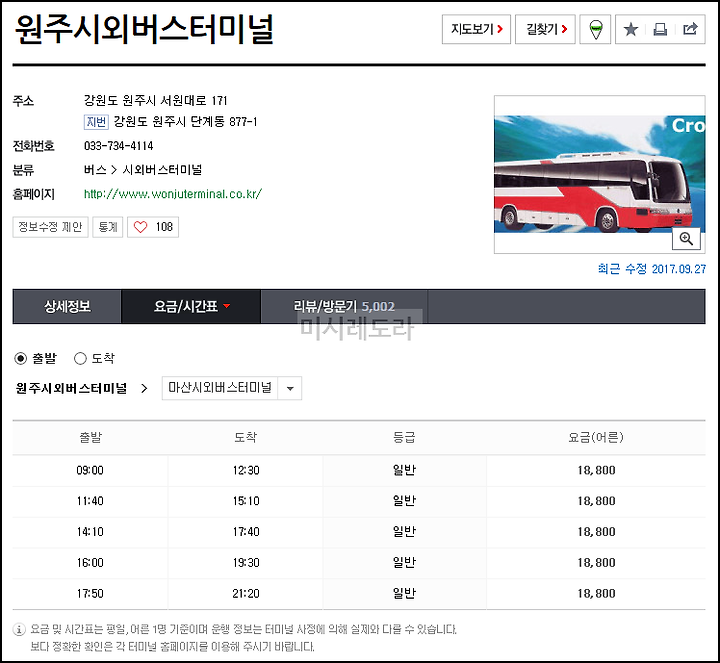Click the 09:00 departure time cell
Image resolution: width=720 pixels, height=663 pixels.
click(x=90, y=470)
